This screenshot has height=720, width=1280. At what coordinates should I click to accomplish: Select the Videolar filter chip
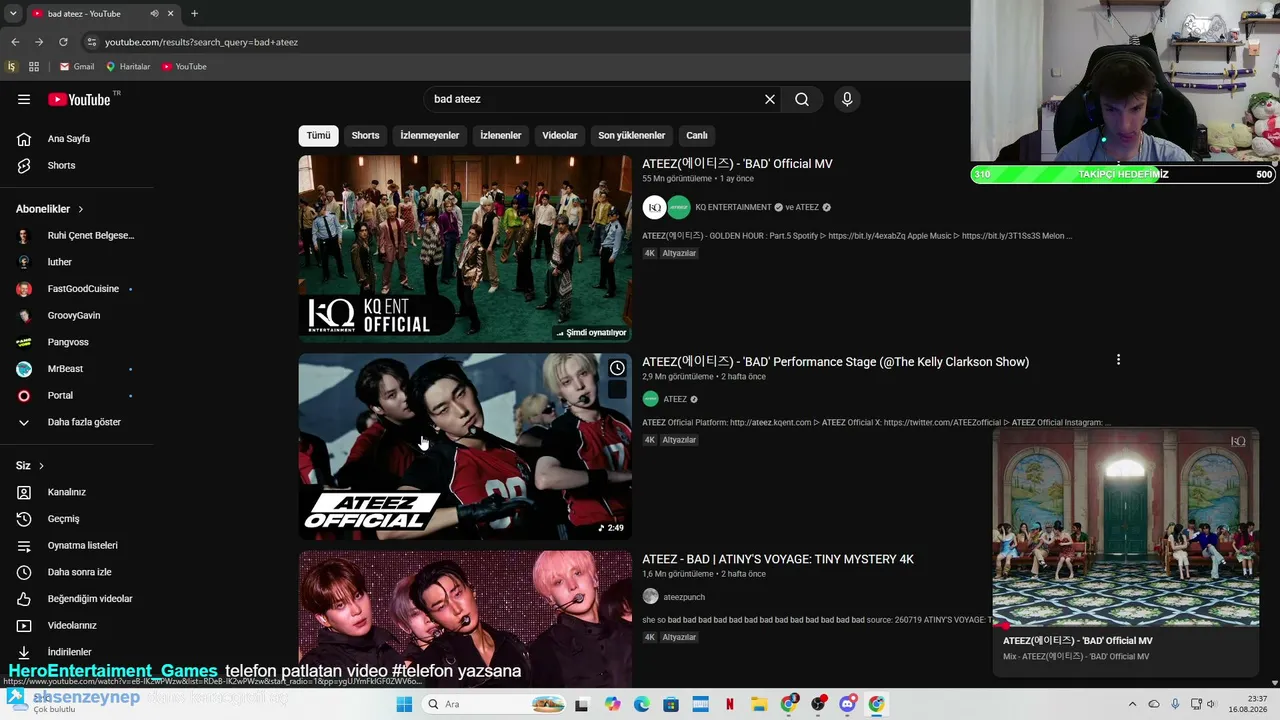click(560, 136)
